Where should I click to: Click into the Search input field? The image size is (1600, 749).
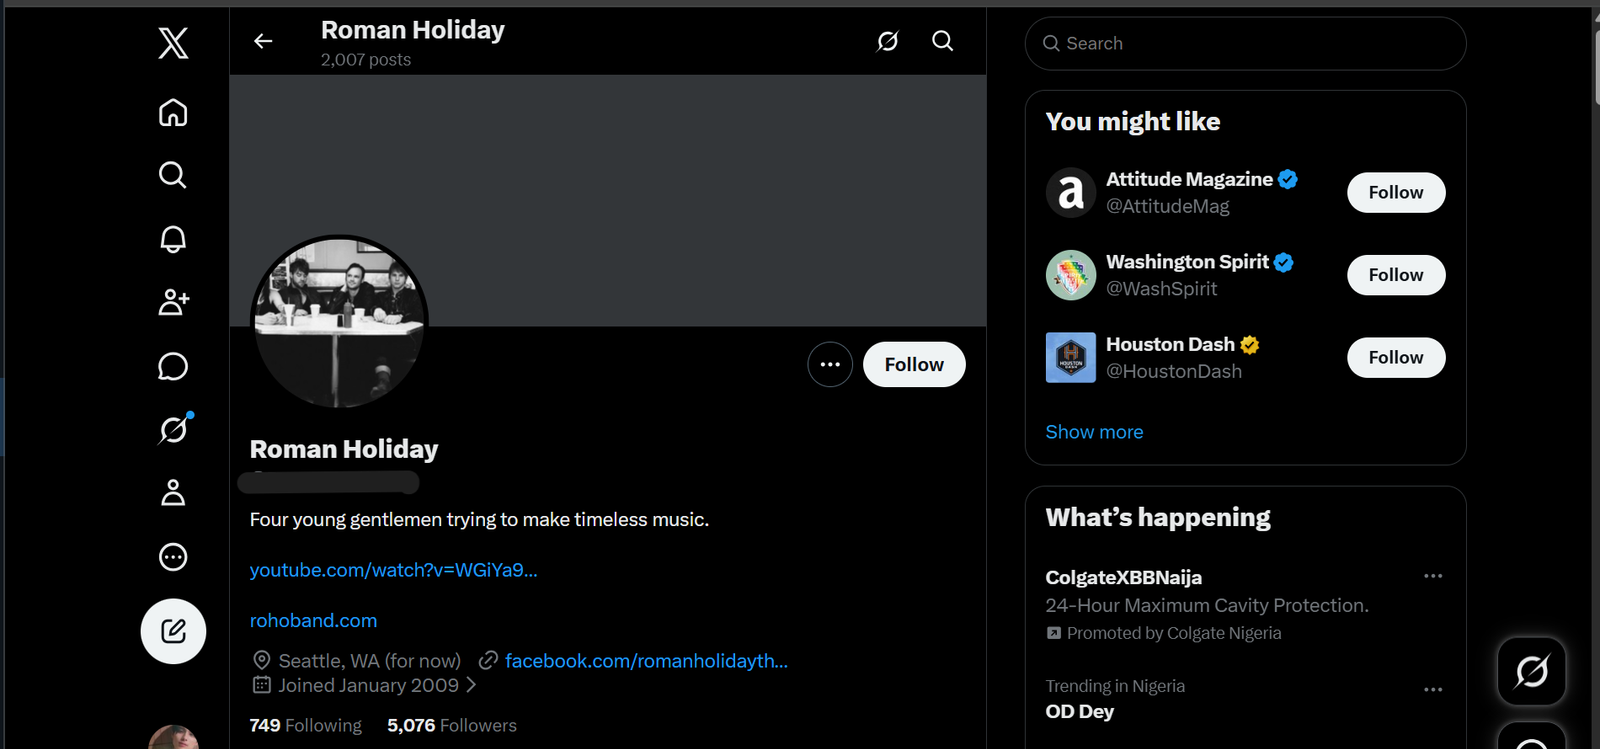(1246, 43)
